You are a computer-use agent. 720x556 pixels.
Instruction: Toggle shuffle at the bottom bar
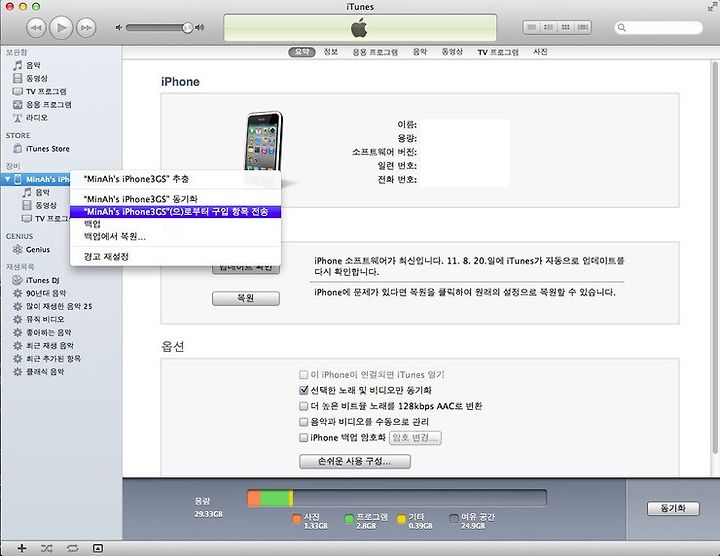click(46, 548)
